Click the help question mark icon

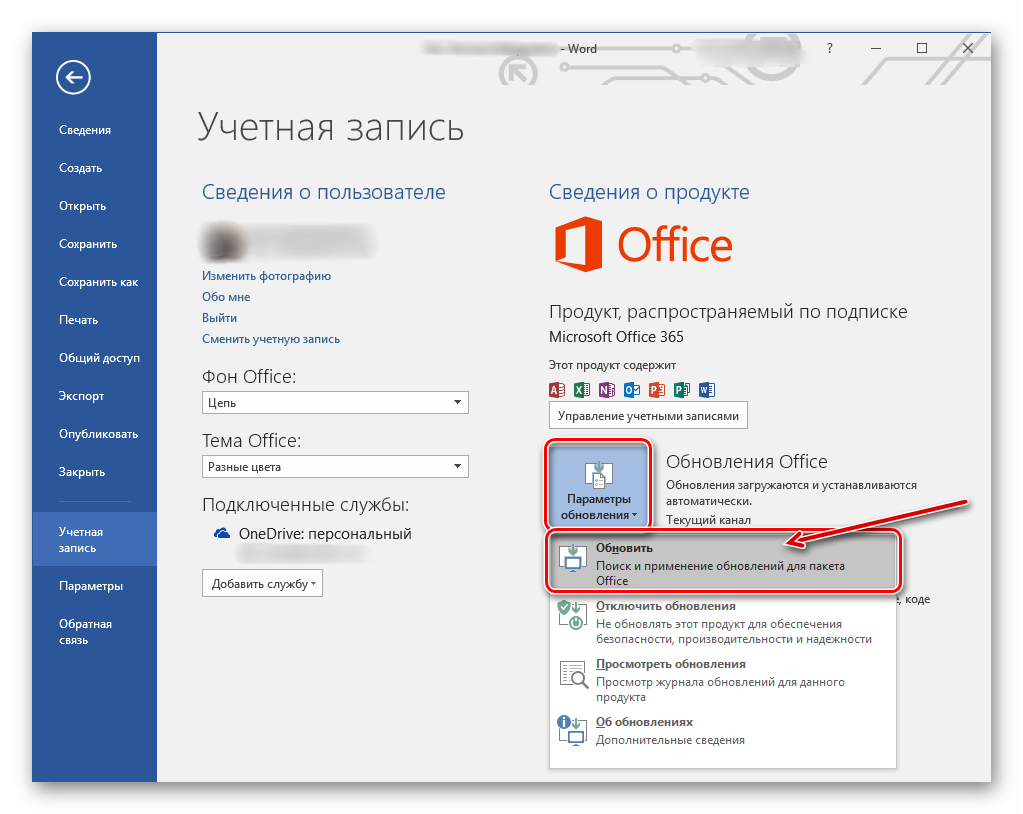tap(829, 48)
